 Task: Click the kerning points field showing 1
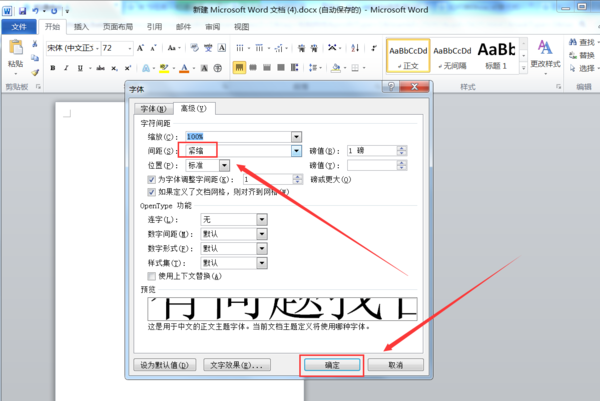[268, 179]
